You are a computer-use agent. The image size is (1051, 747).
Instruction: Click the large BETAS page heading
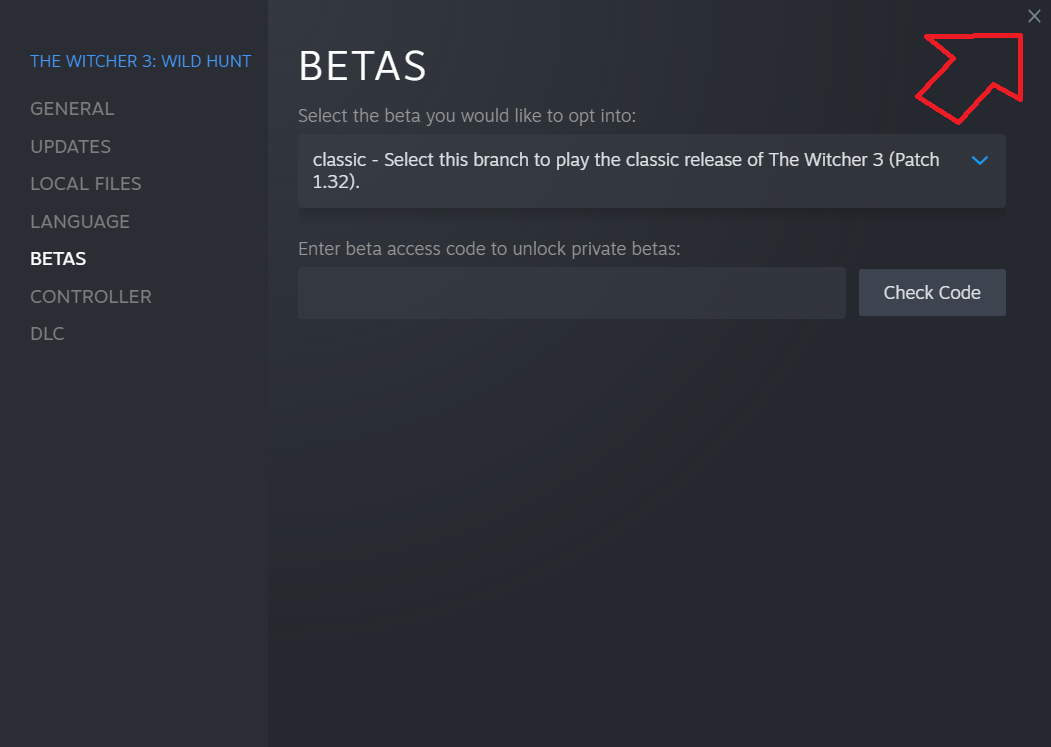pyautogui.click(x=362, y=67)
